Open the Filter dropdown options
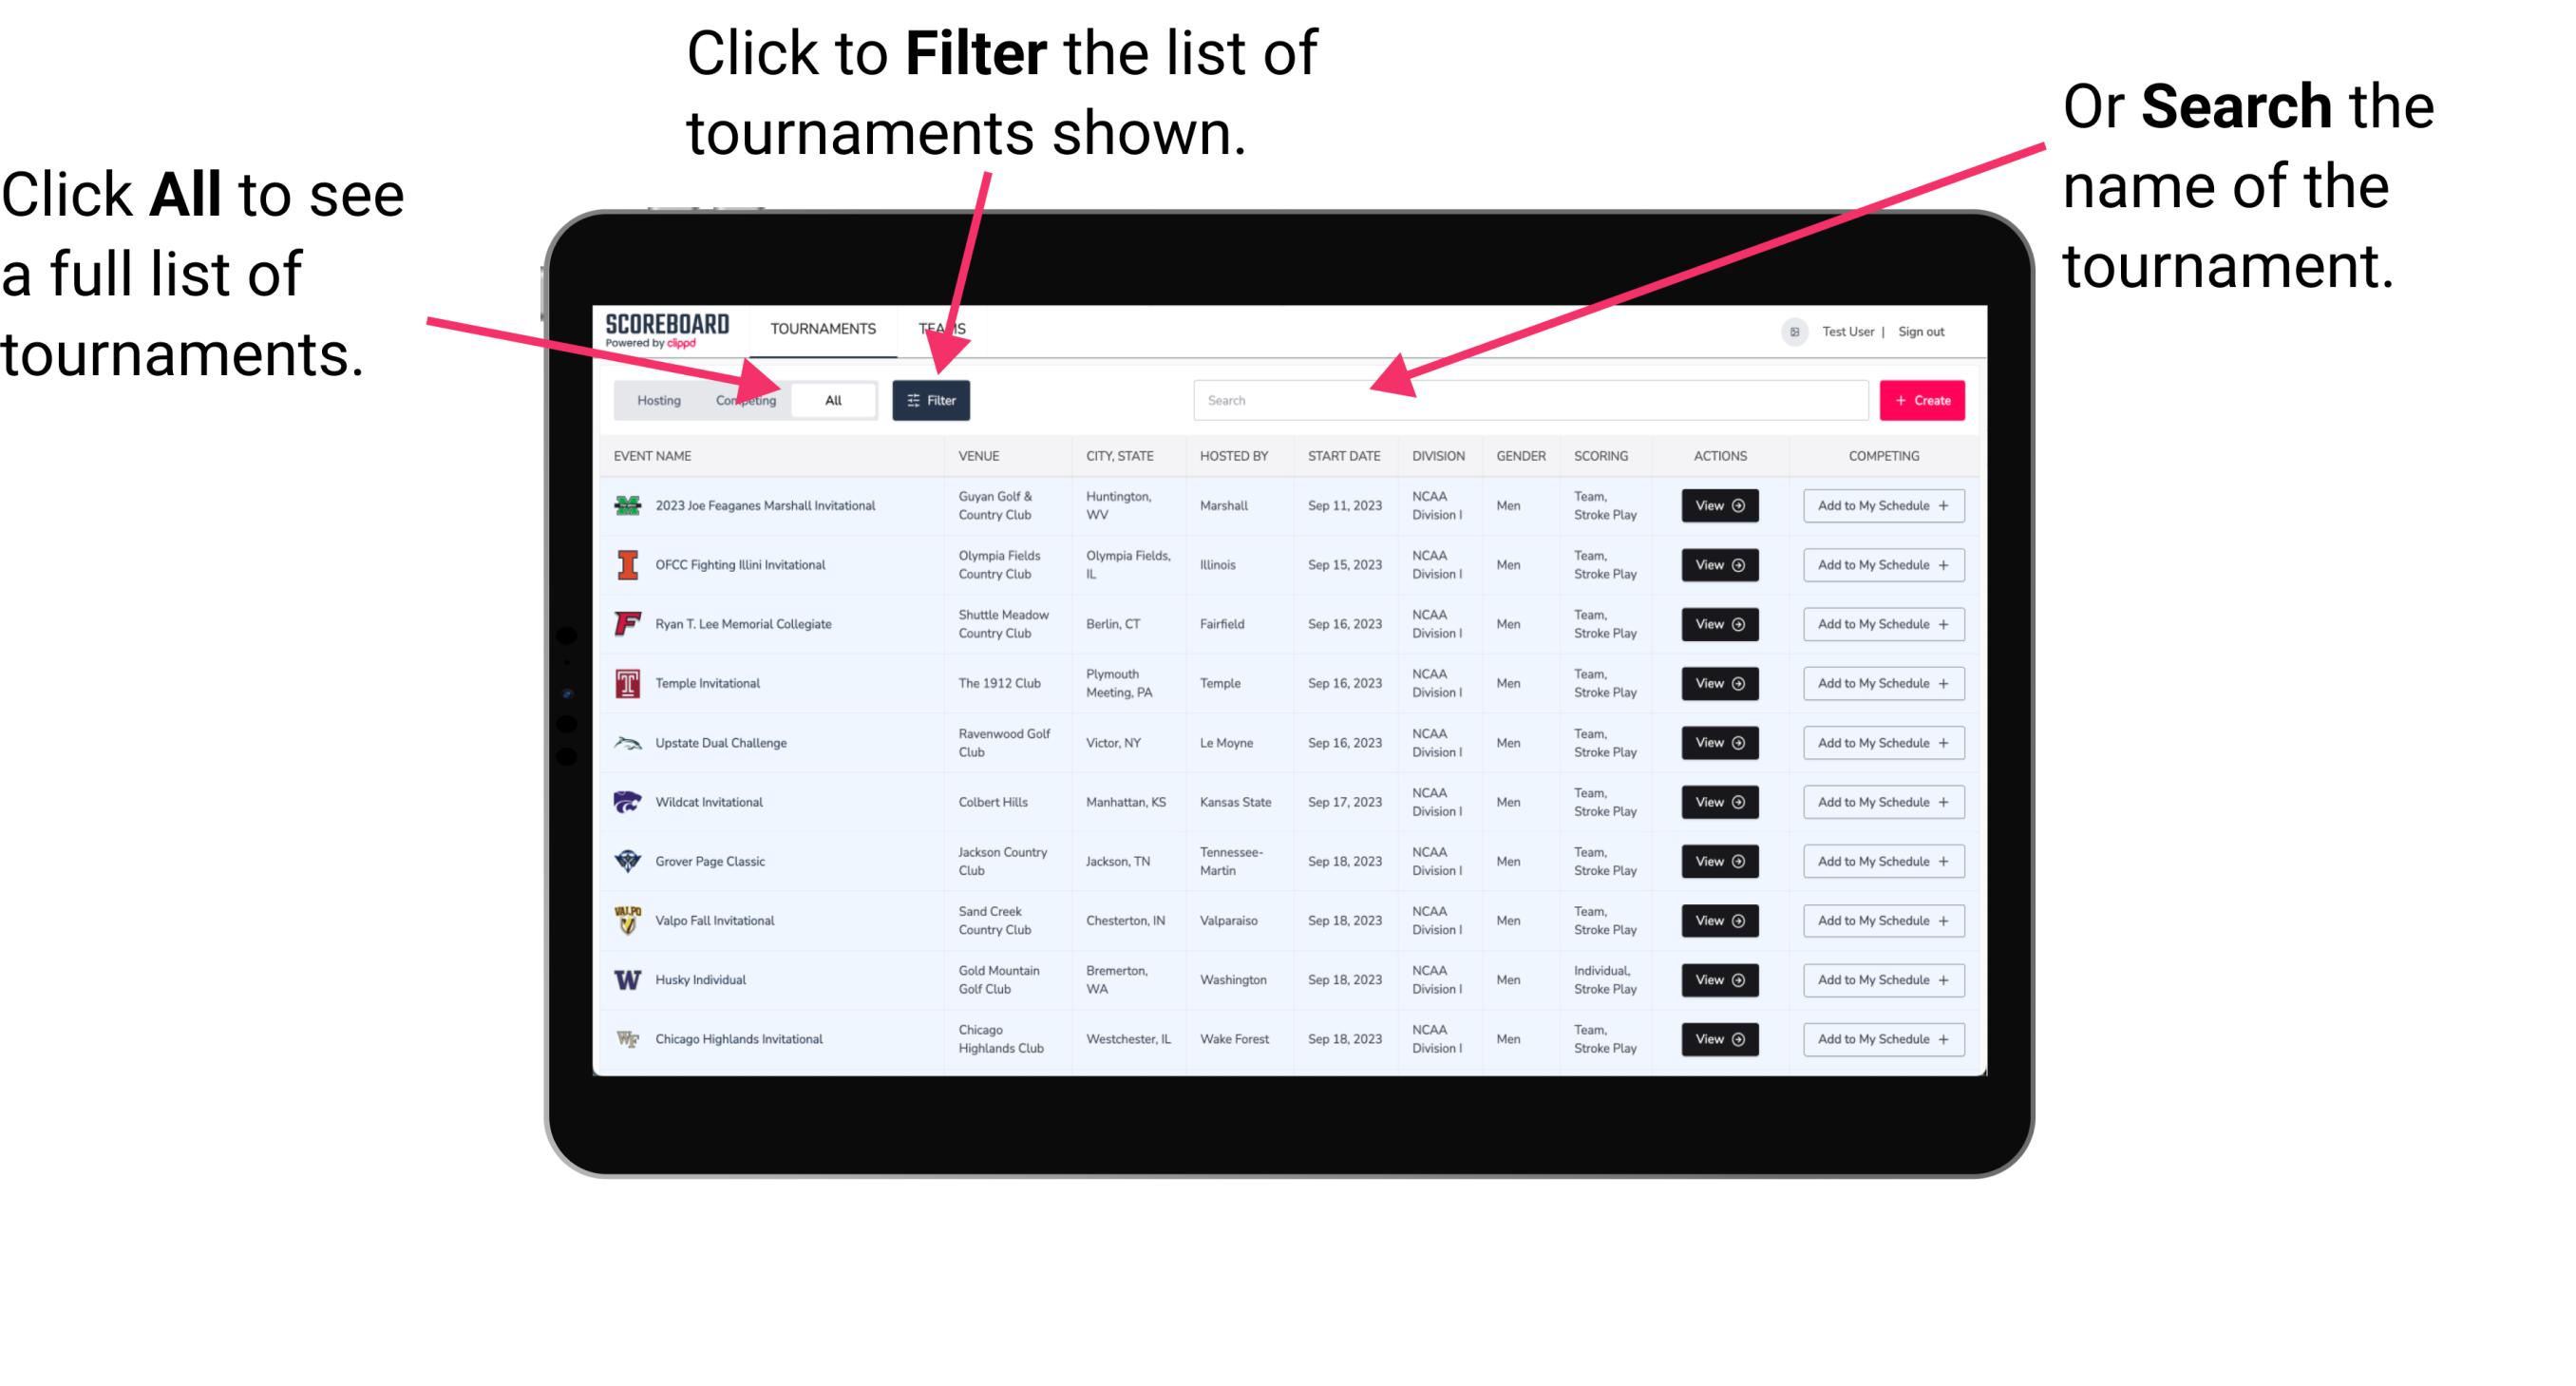 click(x=933, y=399)
